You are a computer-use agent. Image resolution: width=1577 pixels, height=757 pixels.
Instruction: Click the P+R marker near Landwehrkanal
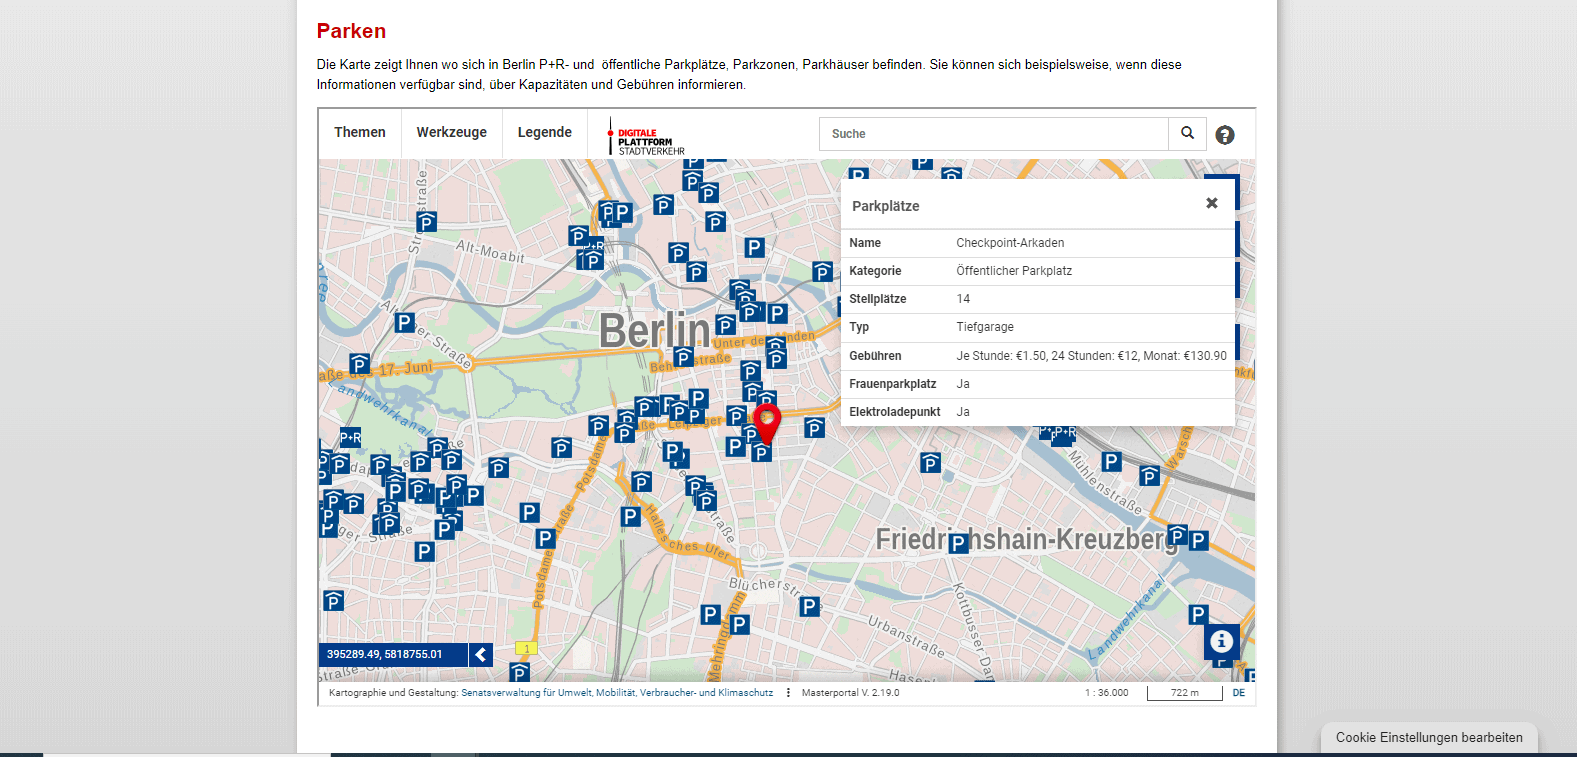click(350, 437)
